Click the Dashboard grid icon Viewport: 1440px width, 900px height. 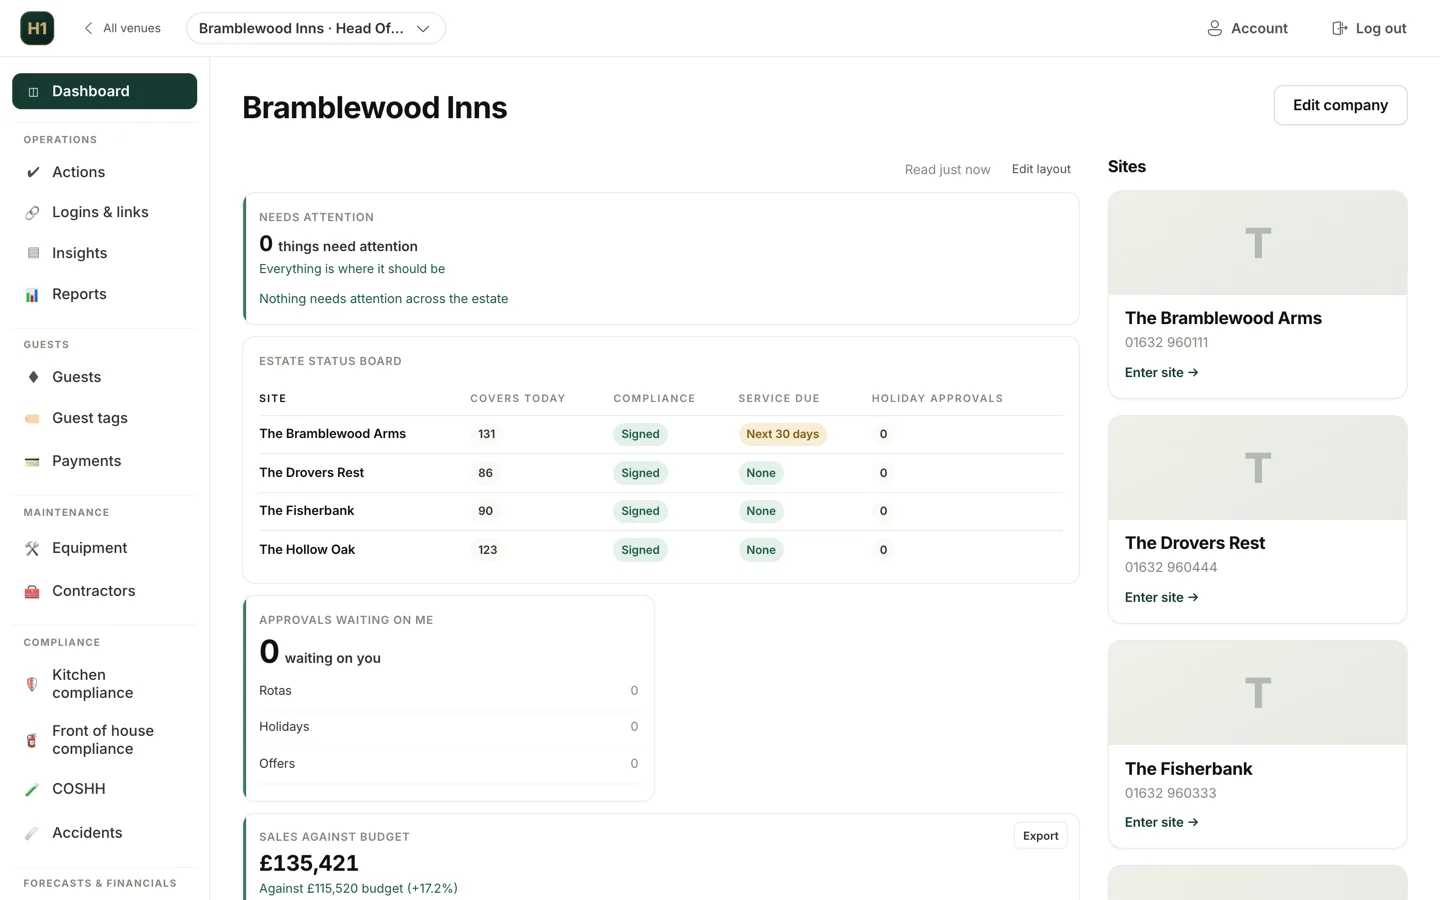click(x=33, y=92)
